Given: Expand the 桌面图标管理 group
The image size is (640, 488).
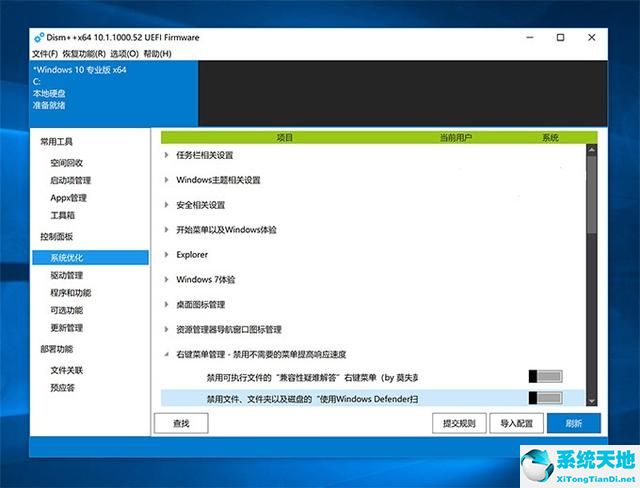Looking at the screenshot, I should pos(166,304).
